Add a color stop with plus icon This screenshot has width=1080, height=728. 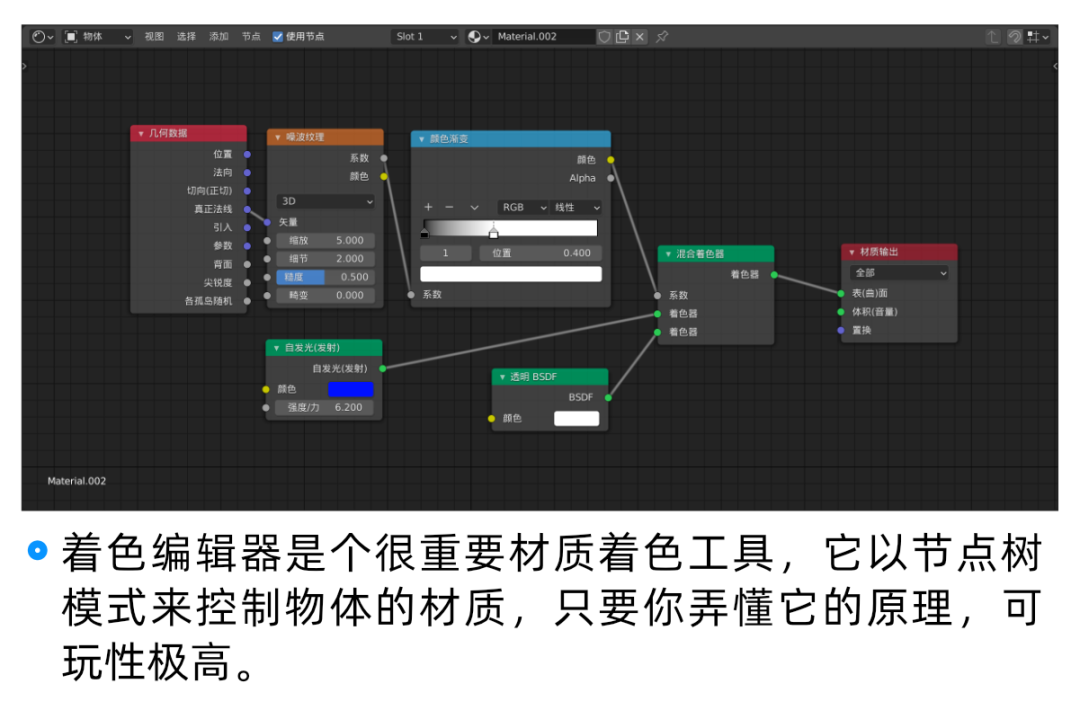pos(428,207)
